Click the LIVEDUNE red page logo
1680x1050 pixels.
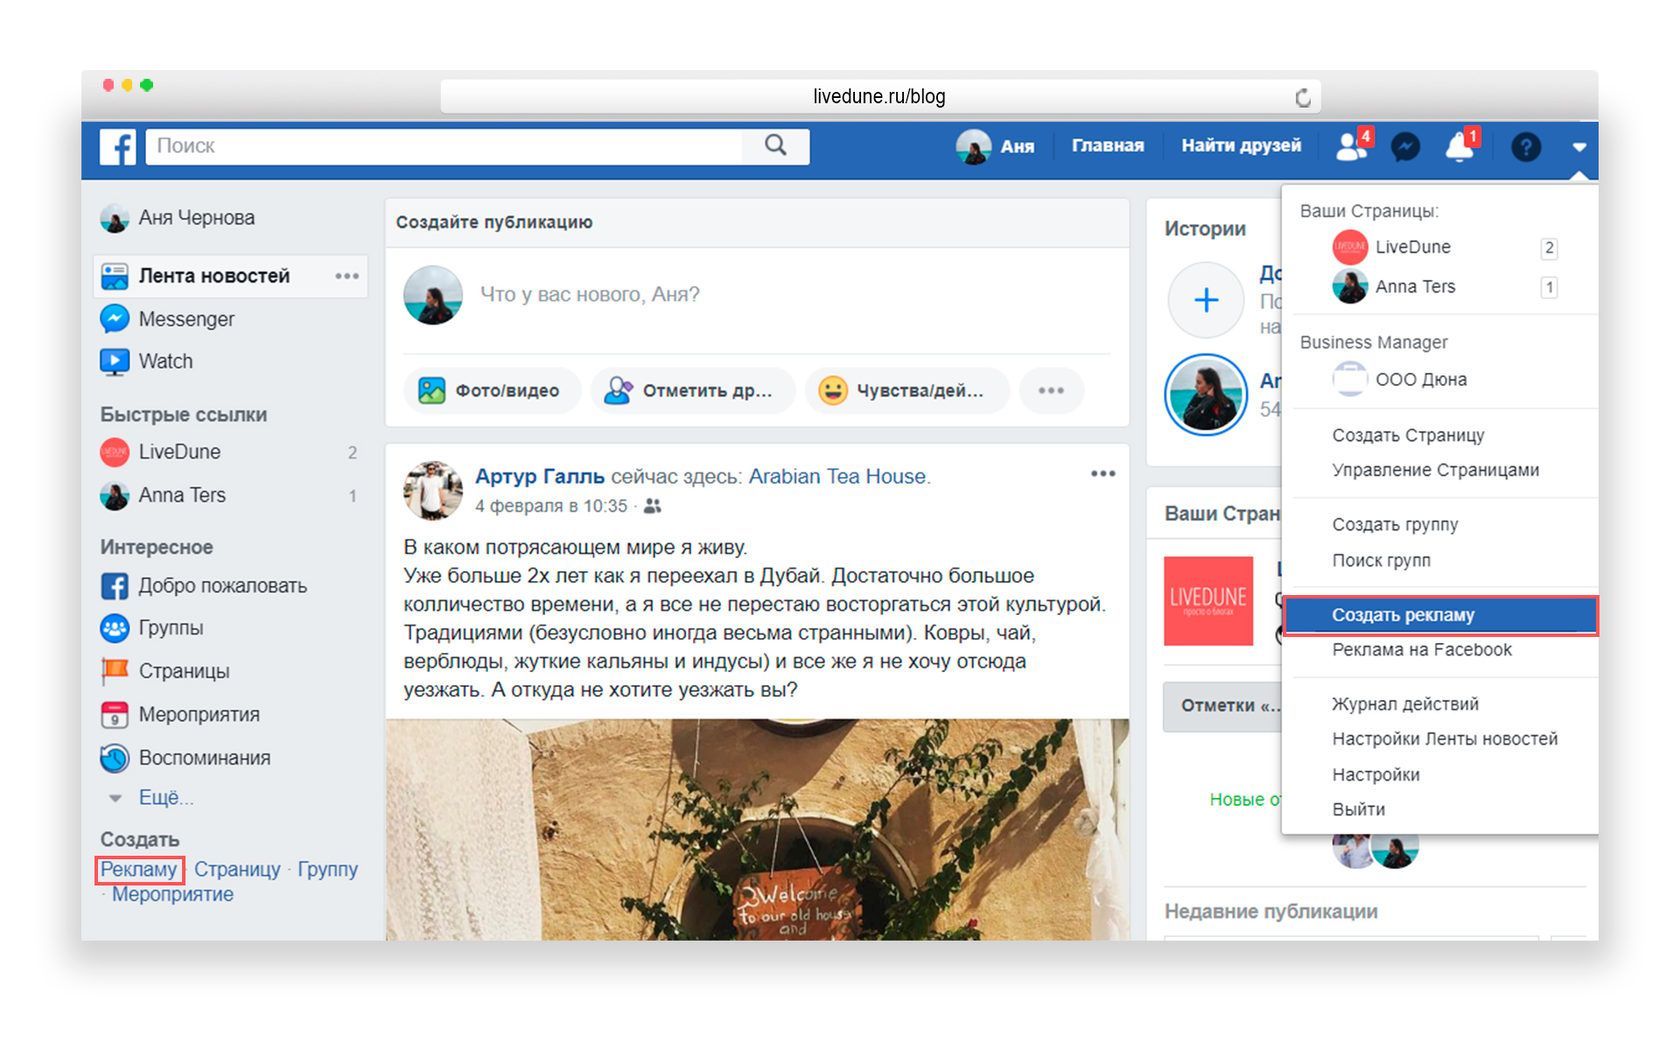click(x=1208, y=601)
